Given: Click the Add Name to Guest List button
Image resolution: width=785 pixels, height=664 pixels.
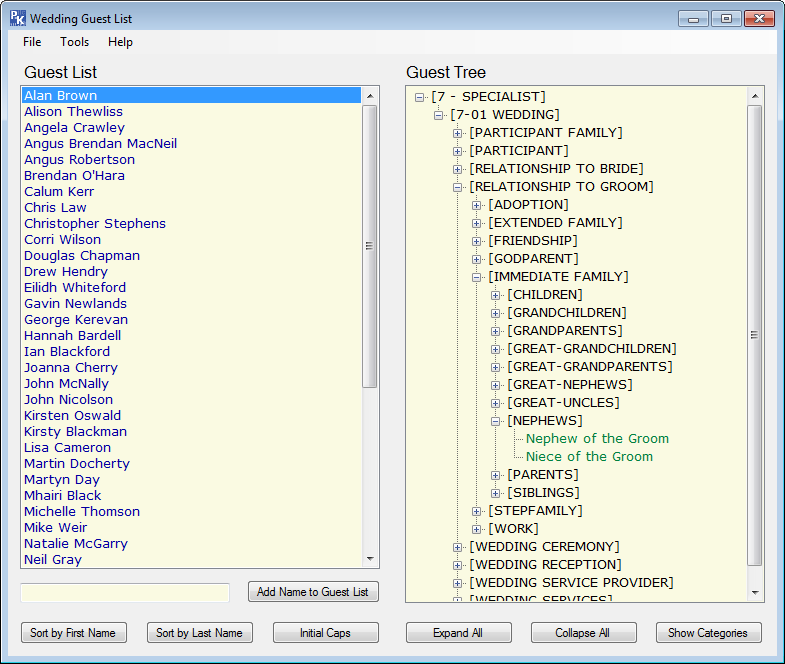Looking at the screenshot, I should pyautogui.click(x=313, y=592).
